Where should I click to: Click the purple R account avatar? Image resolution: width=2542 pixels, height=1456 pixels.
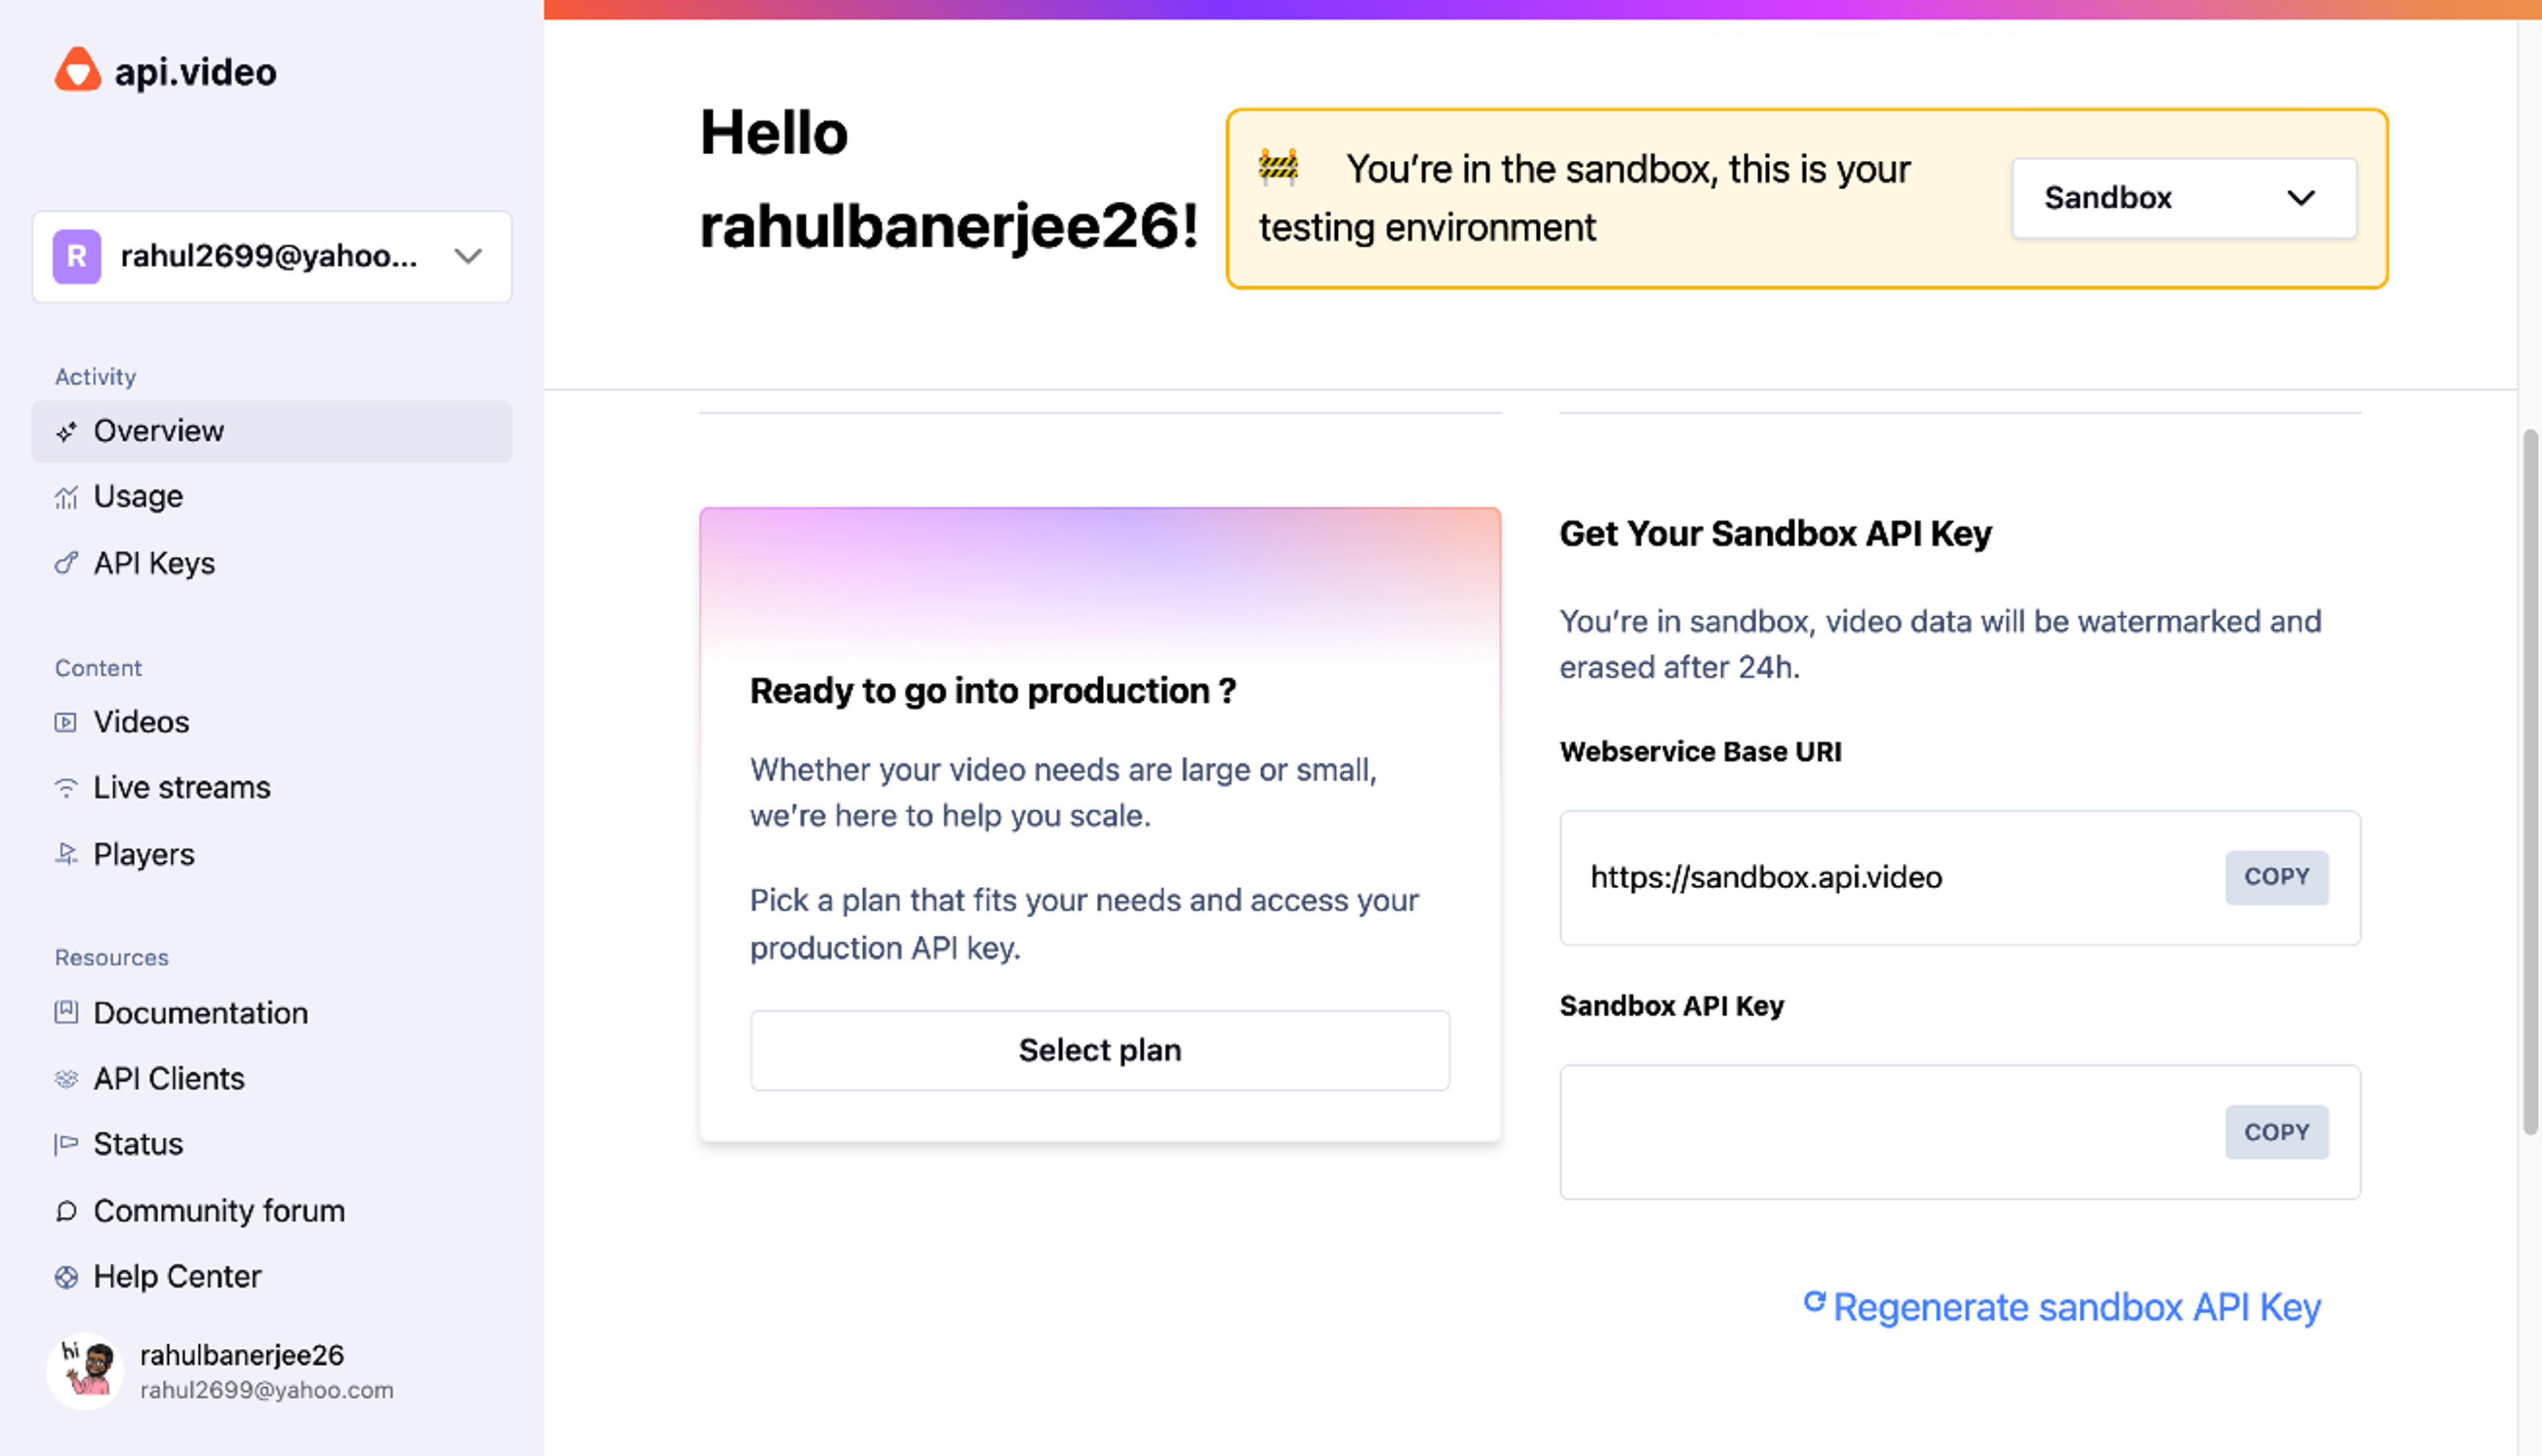77,256
